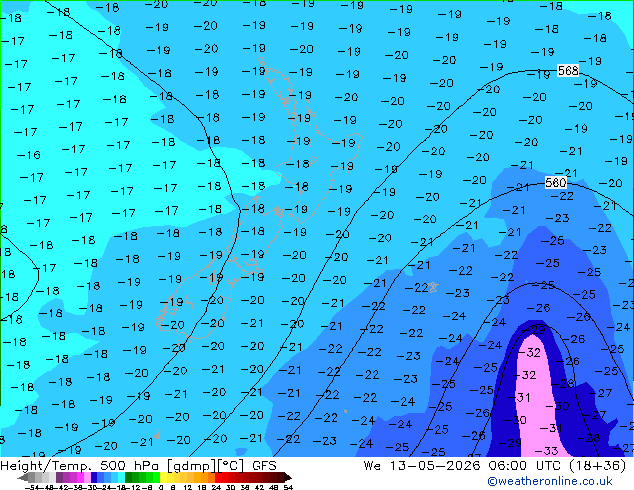Click the 06:00 UTC time label
The height and width of the screenshot is (490, 634).
coord(526,466)
